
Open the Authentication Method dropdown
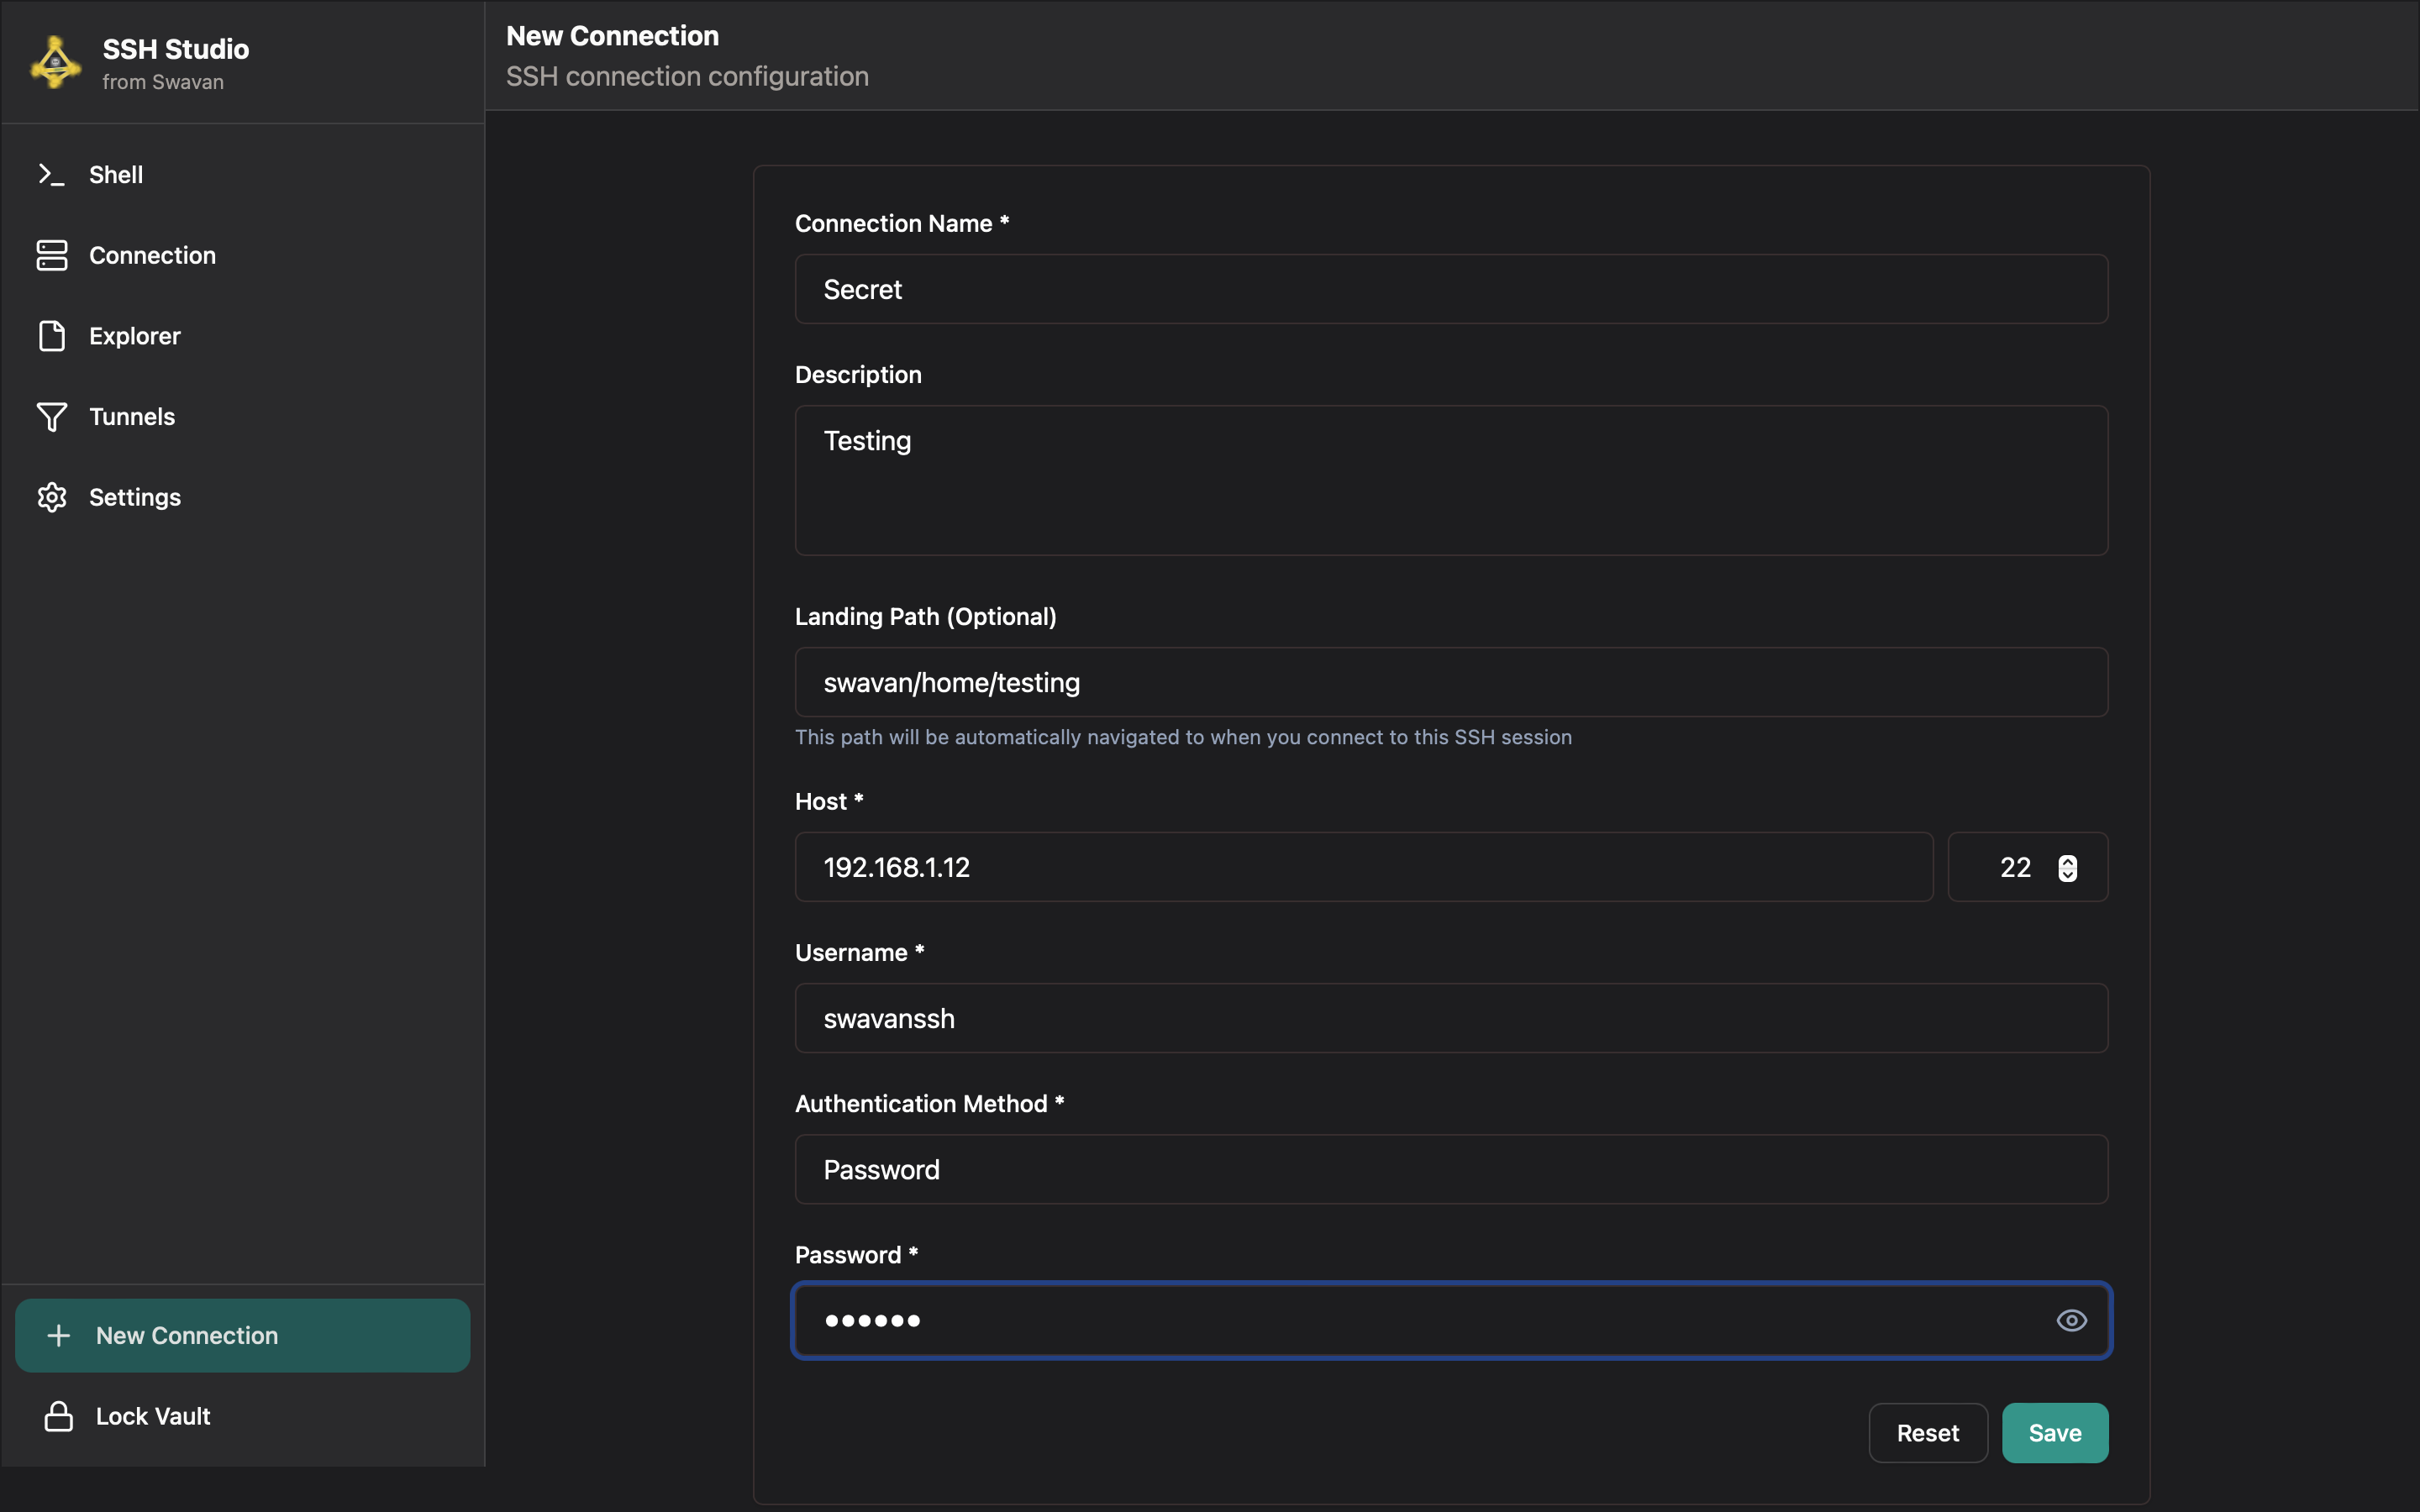click(x=1450, y=1169)
